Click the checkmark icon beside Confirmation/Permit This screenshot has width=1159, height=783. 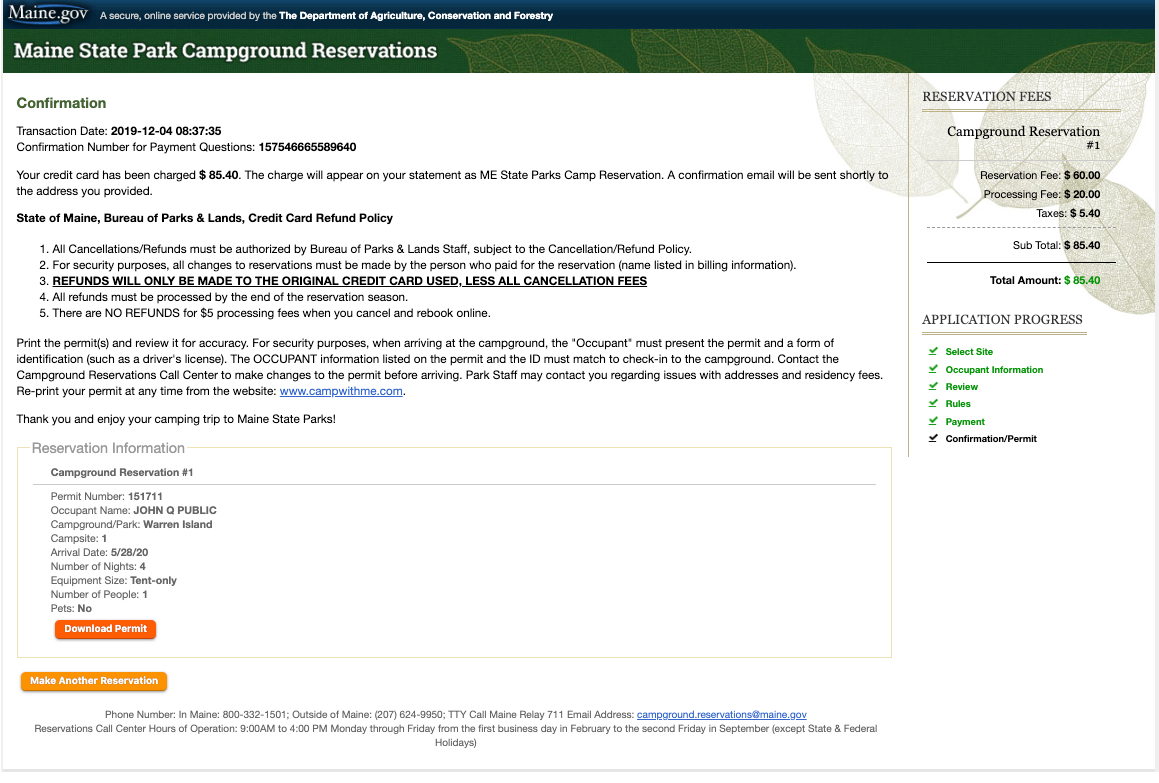click(933, 438)
